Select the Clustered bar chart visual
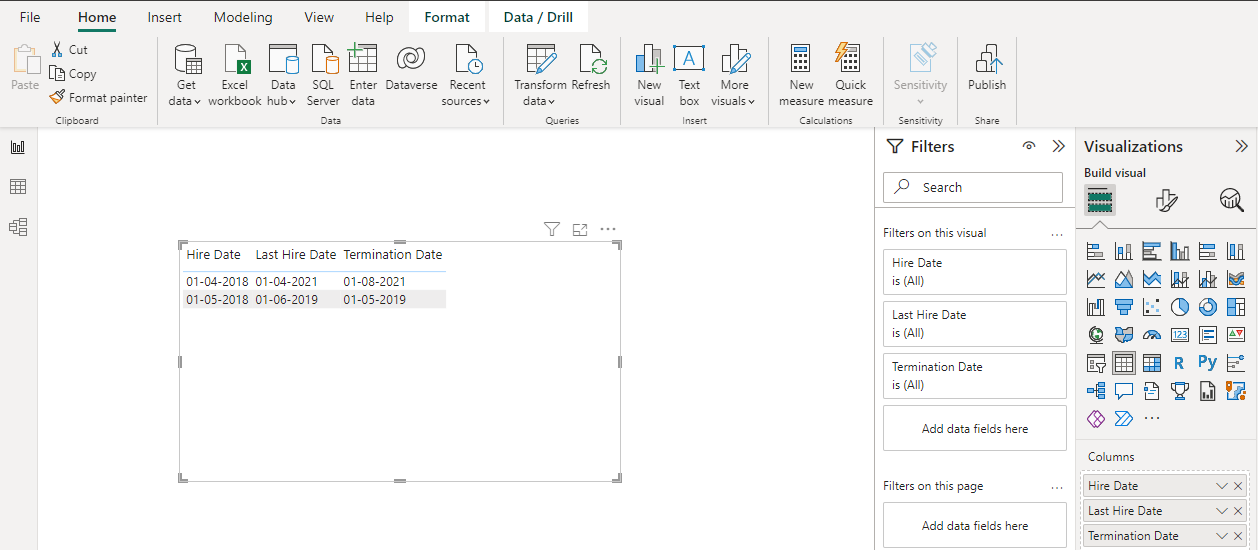The height and width of the screenshot is (550, 1258). (1151, 251)
